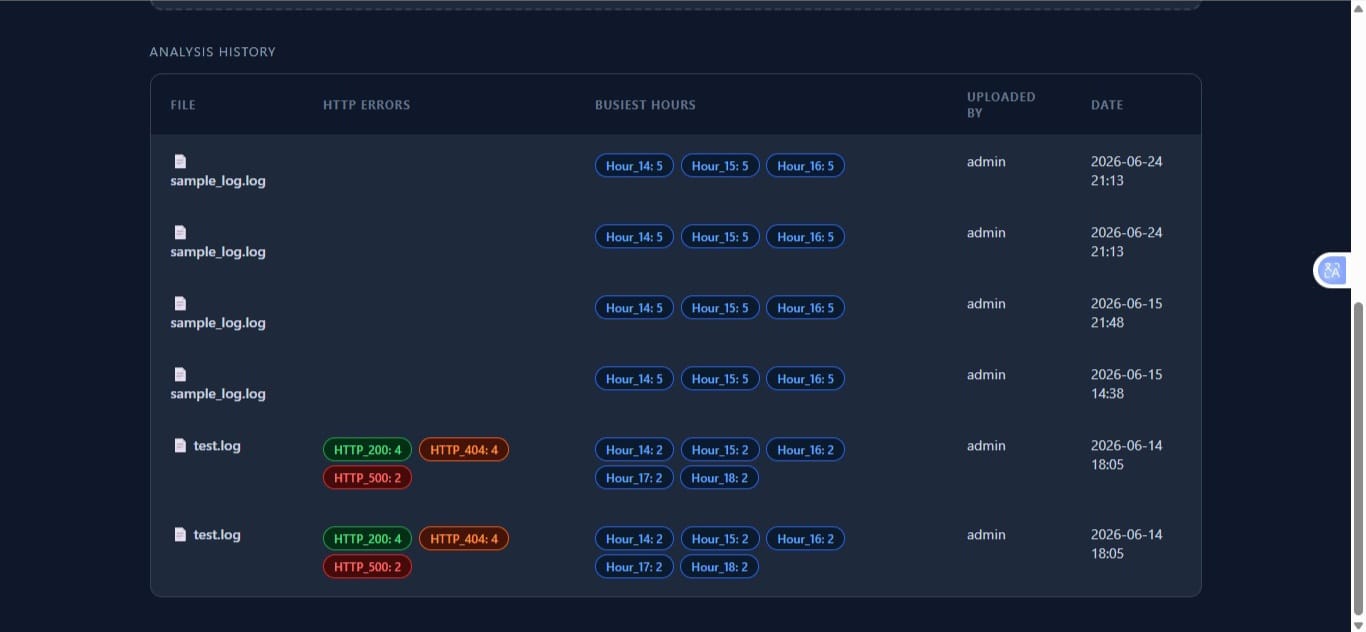
Task: Click admin uploader in the 21:48 row
Action: pyautogui.click(x=986, y=304)
